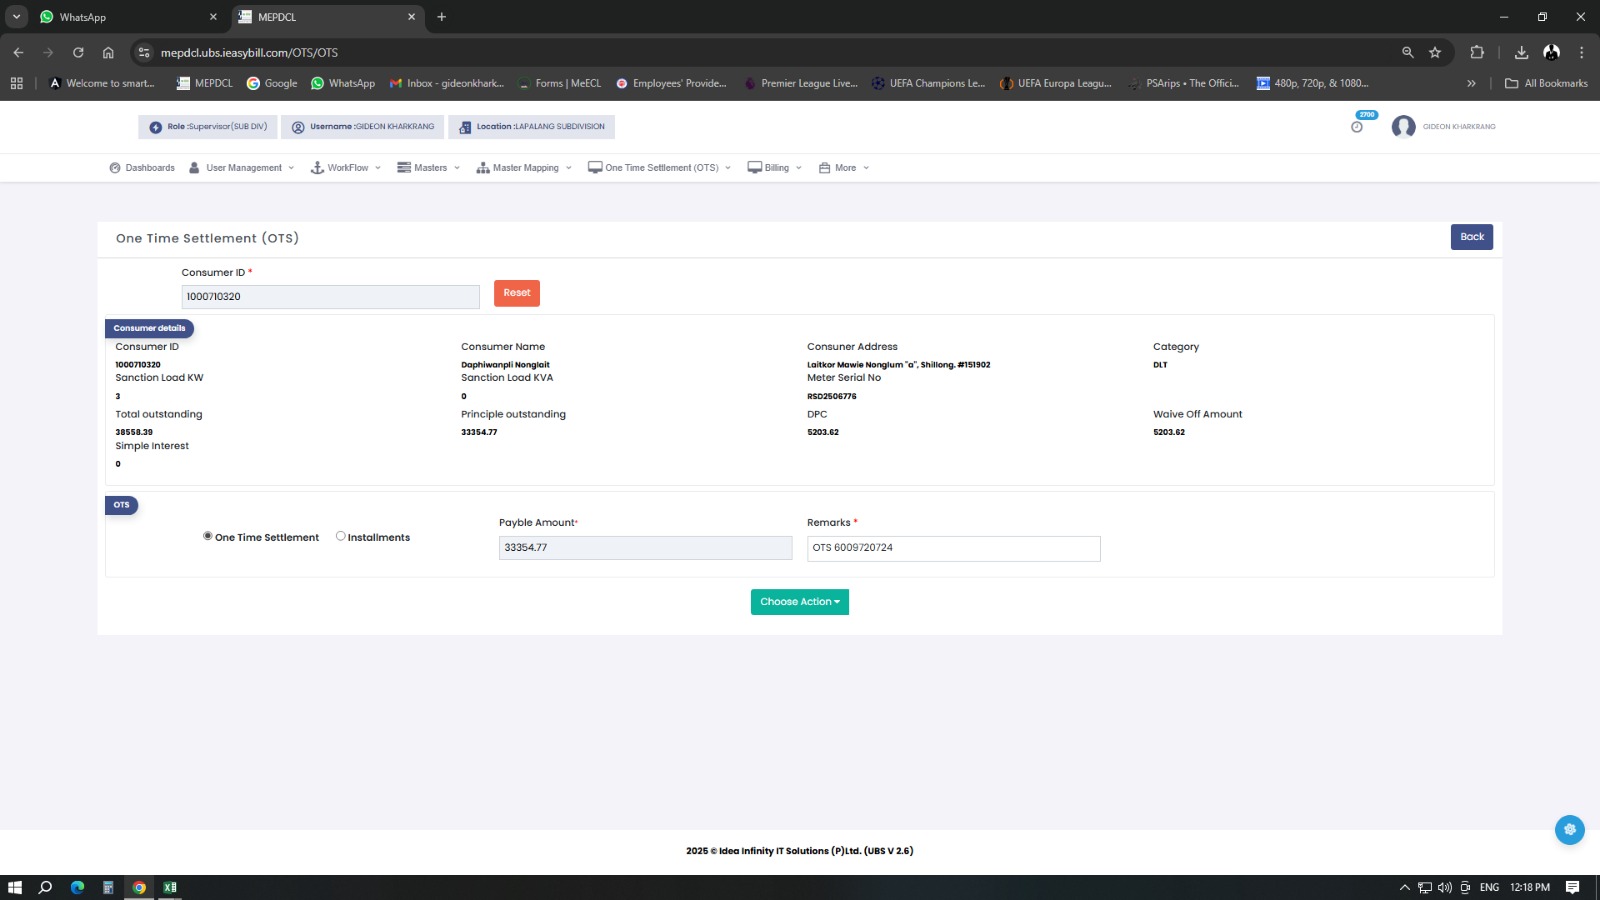Click the notification clock icon with badge
1600x900 pixels.
click(x=1357, y=126)
